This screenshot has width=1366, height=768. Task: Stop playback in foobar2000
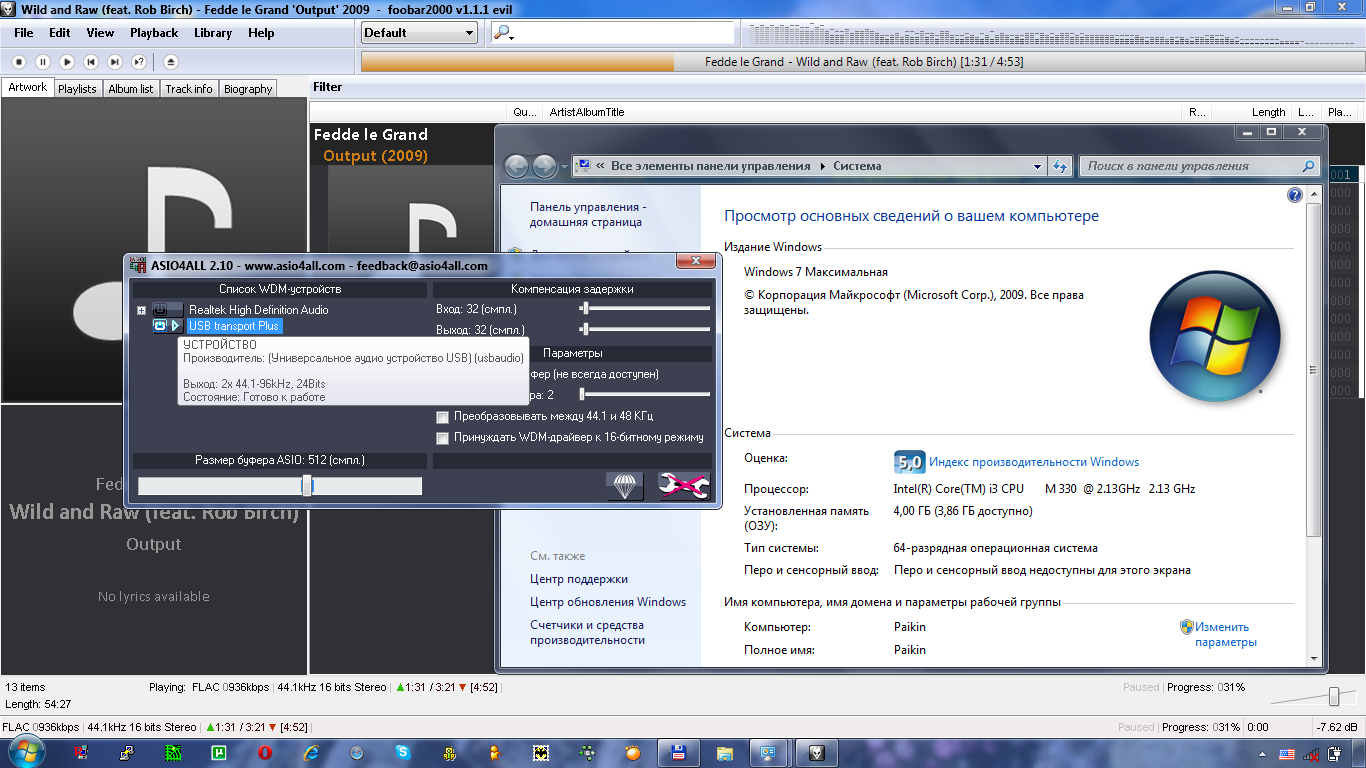click(x=19, y=62)
